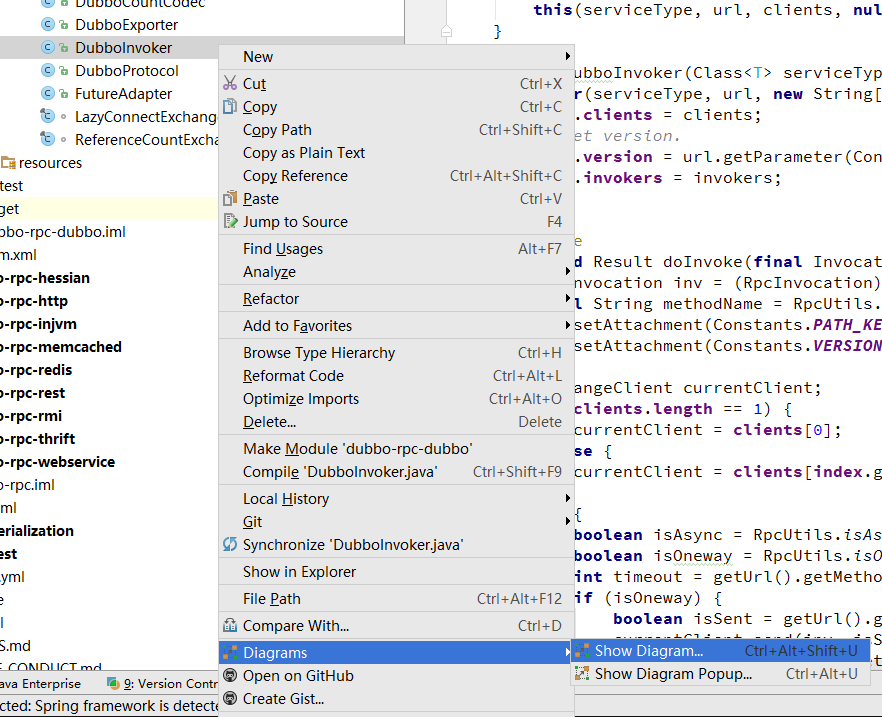Image resolution: width=882 pixels, height=717 pixels.
Task: Click the Compare With icon
Action: tap(230, 625)
